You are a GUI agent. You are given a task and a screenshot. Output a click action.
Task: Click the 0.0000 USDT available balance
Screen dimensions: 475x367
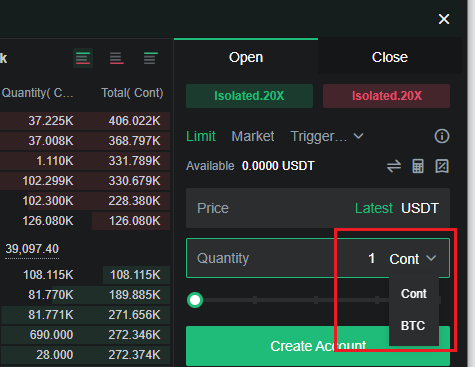(x=278, y=166)
